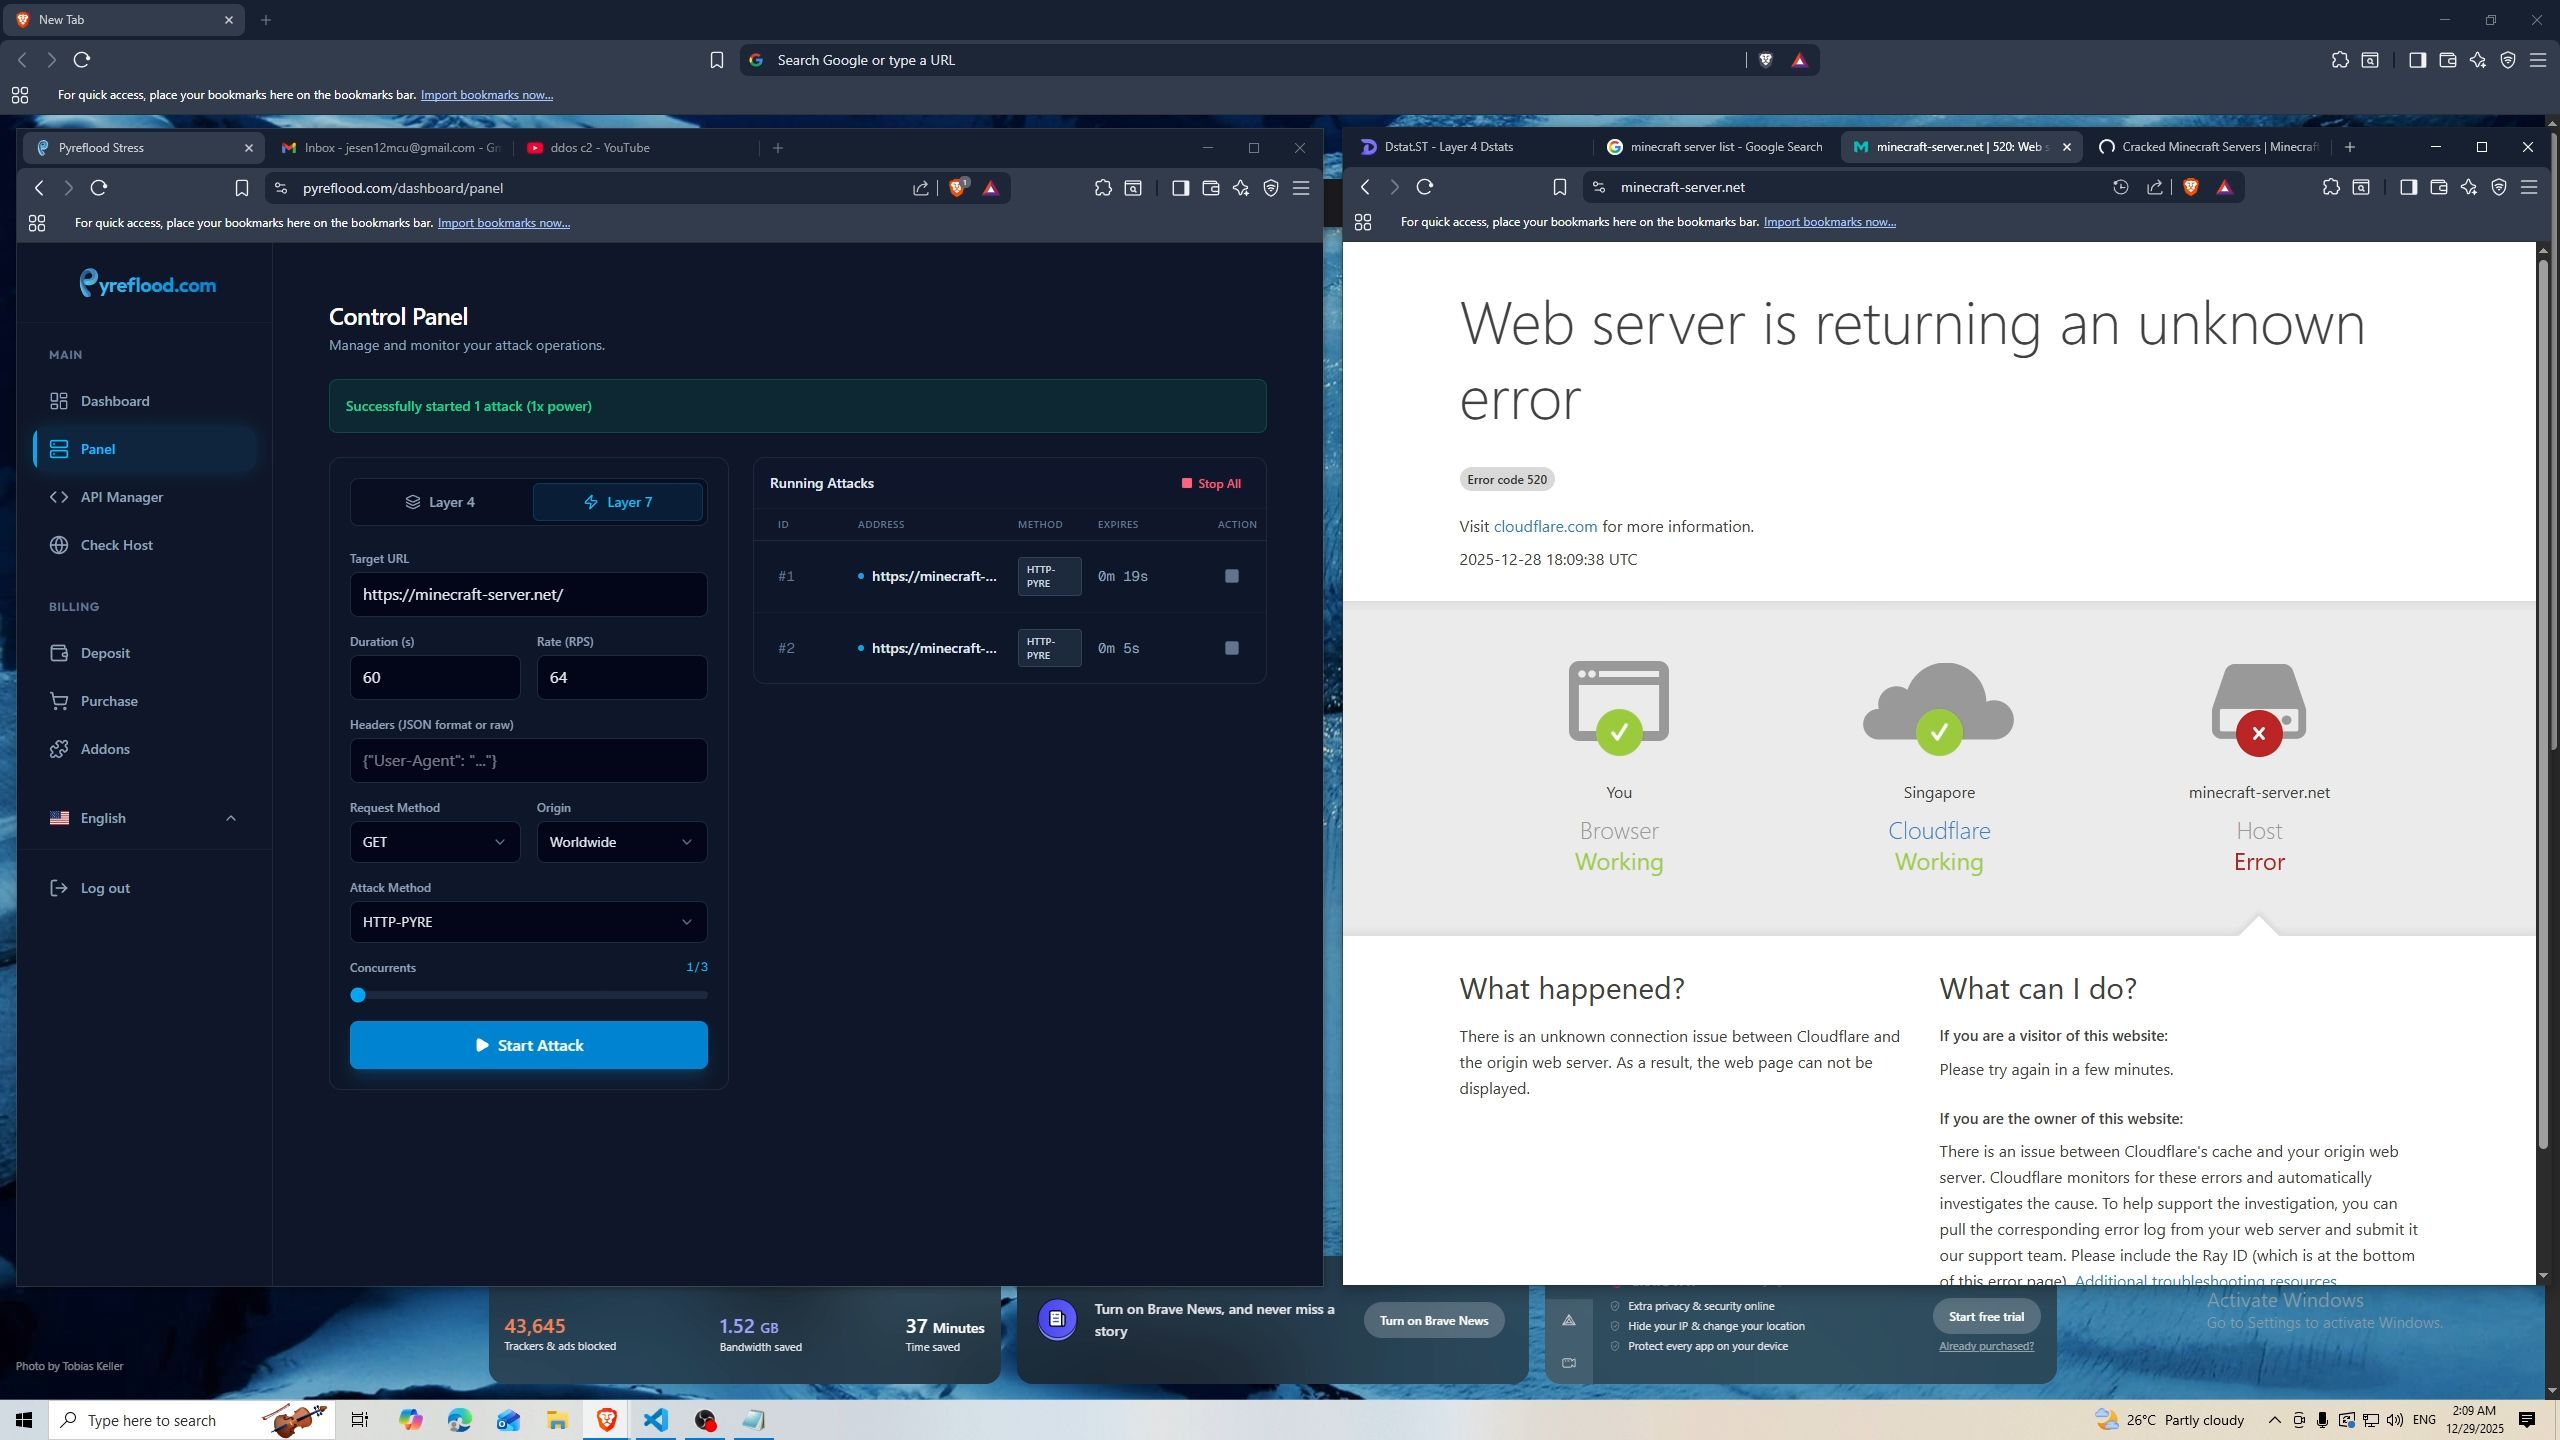This screenshot has width=2560, height=1440.
Task: Open the Request Method GET dropdown
Action: pos(434,842)
